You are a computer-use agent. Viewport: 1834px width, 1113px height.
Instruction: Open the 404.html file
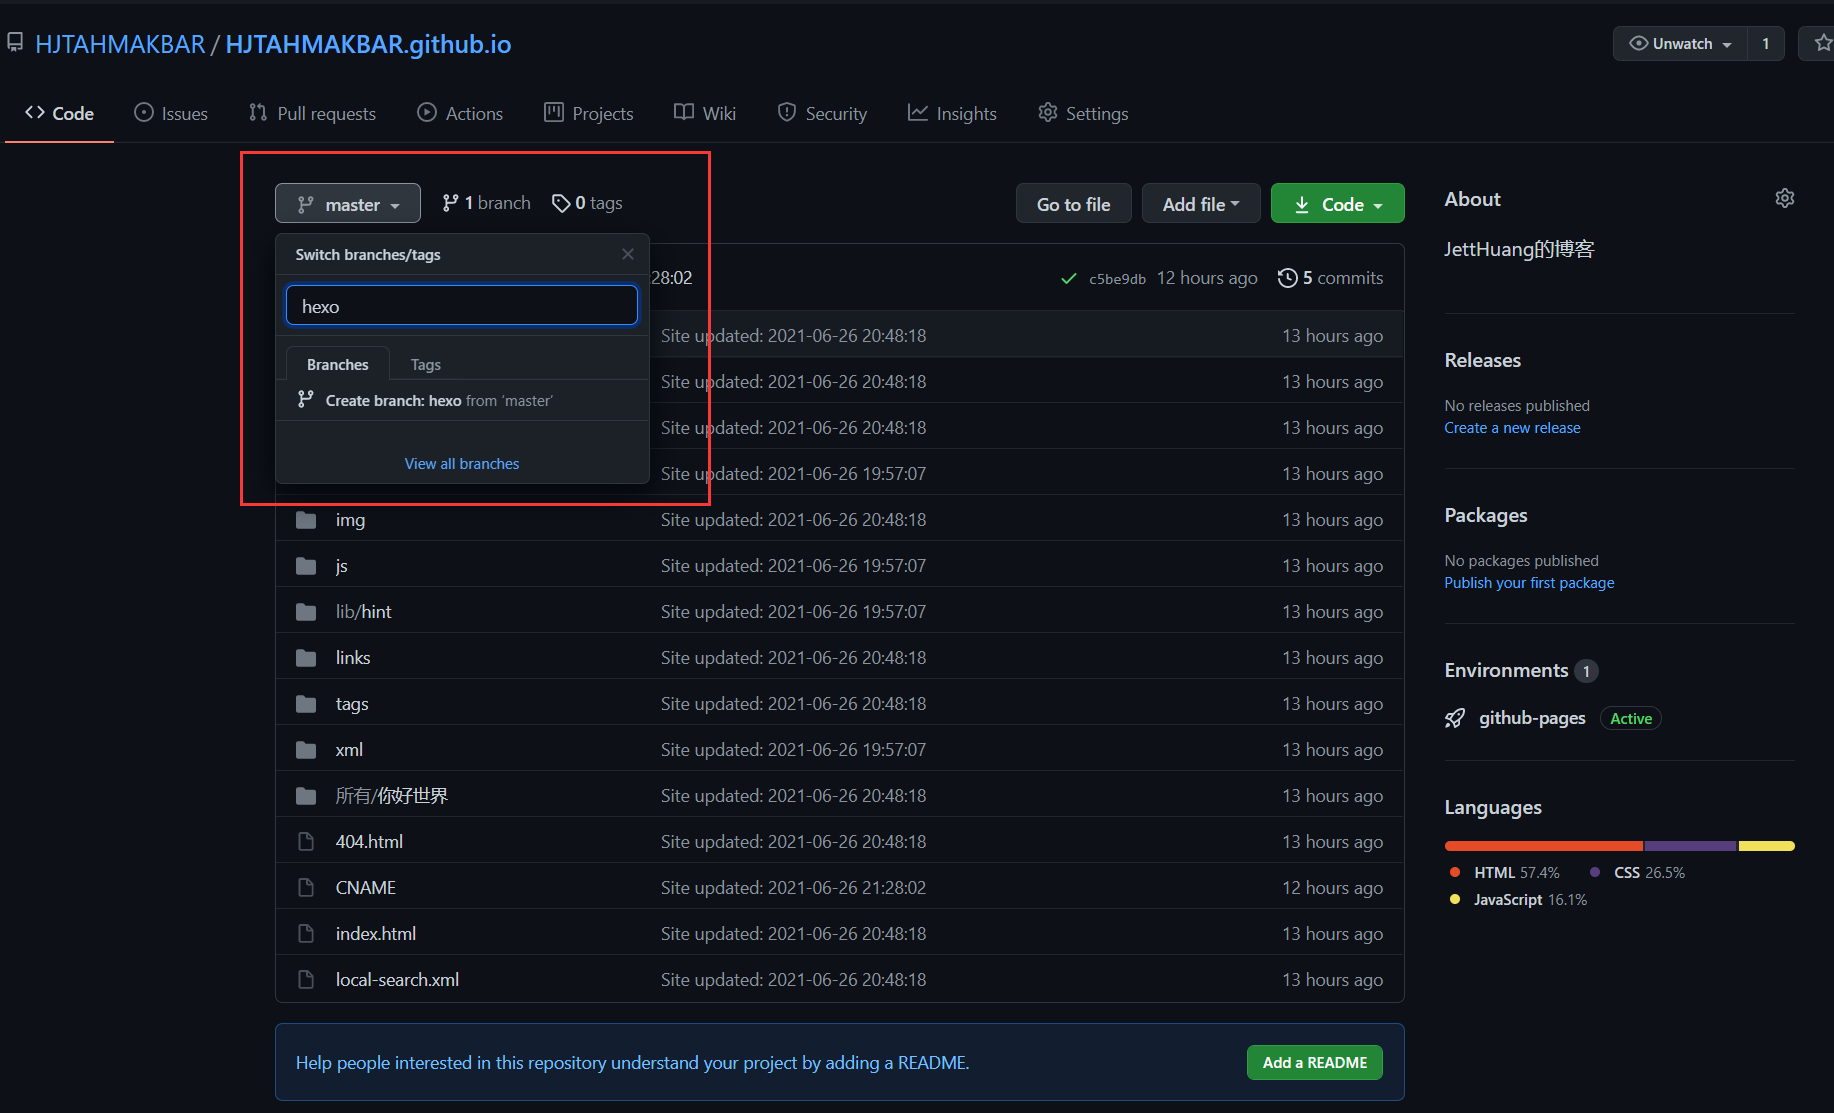tap(369, 842)
